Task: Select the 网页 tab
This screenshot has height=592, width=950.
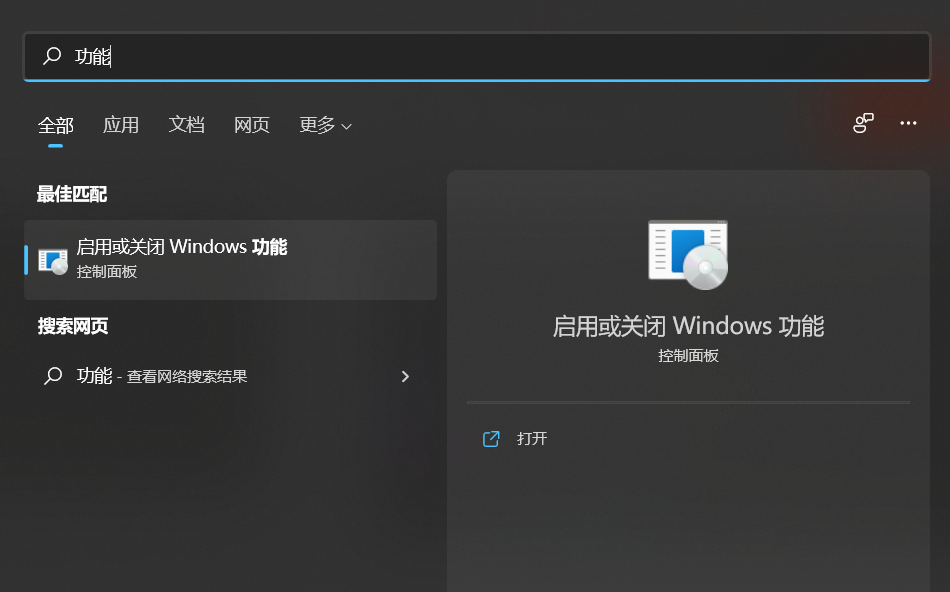Action: coord(251,125)
